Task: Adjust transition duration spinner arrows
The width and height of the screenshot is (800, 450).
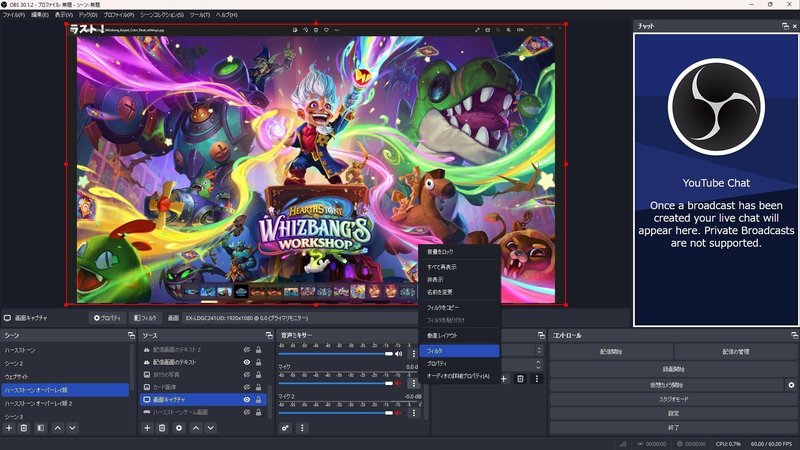Action: [538, 365]
